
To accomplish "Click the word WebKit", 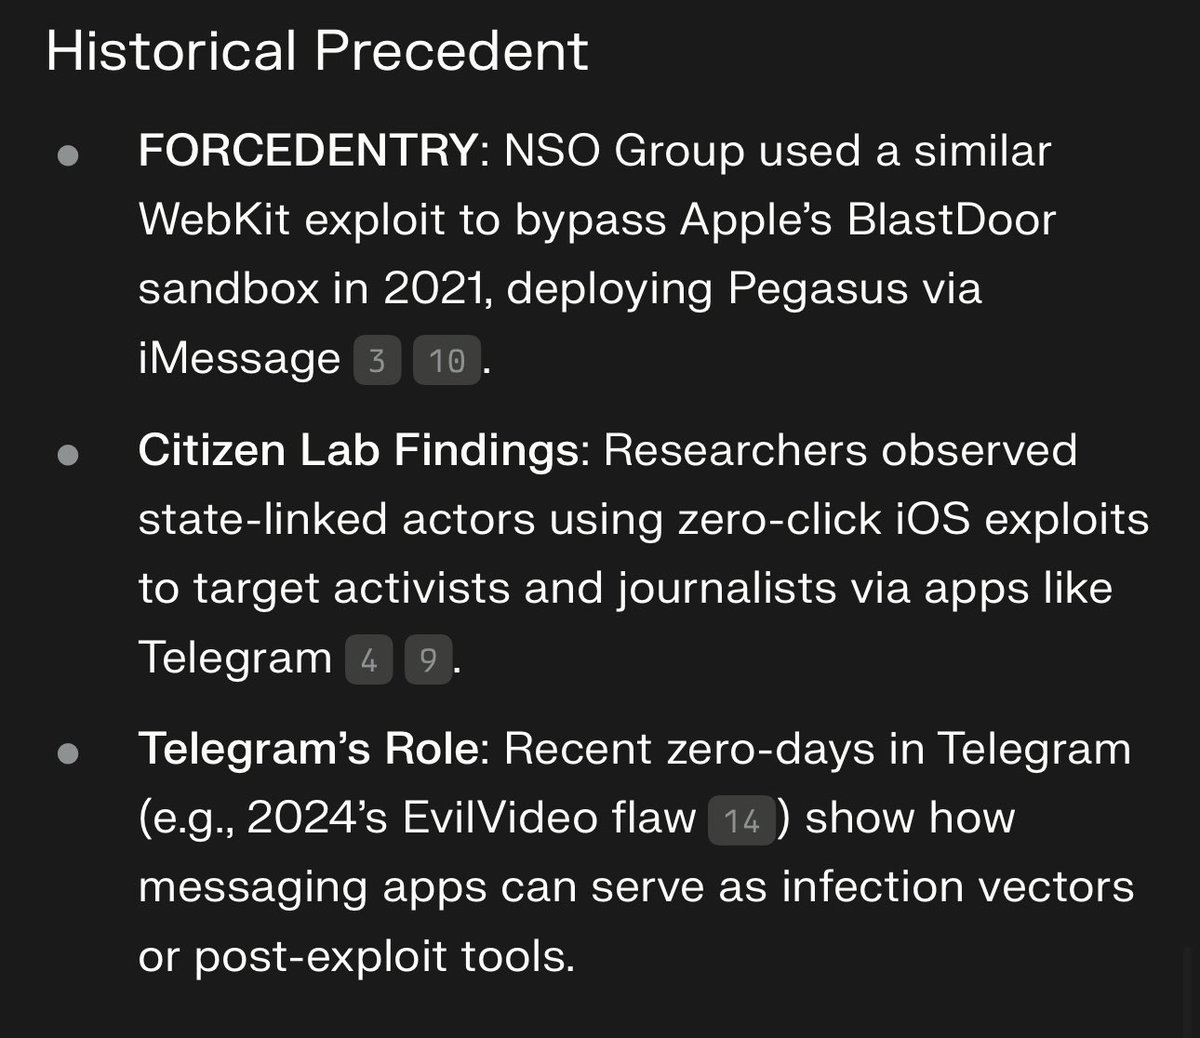I will [214, 220].
